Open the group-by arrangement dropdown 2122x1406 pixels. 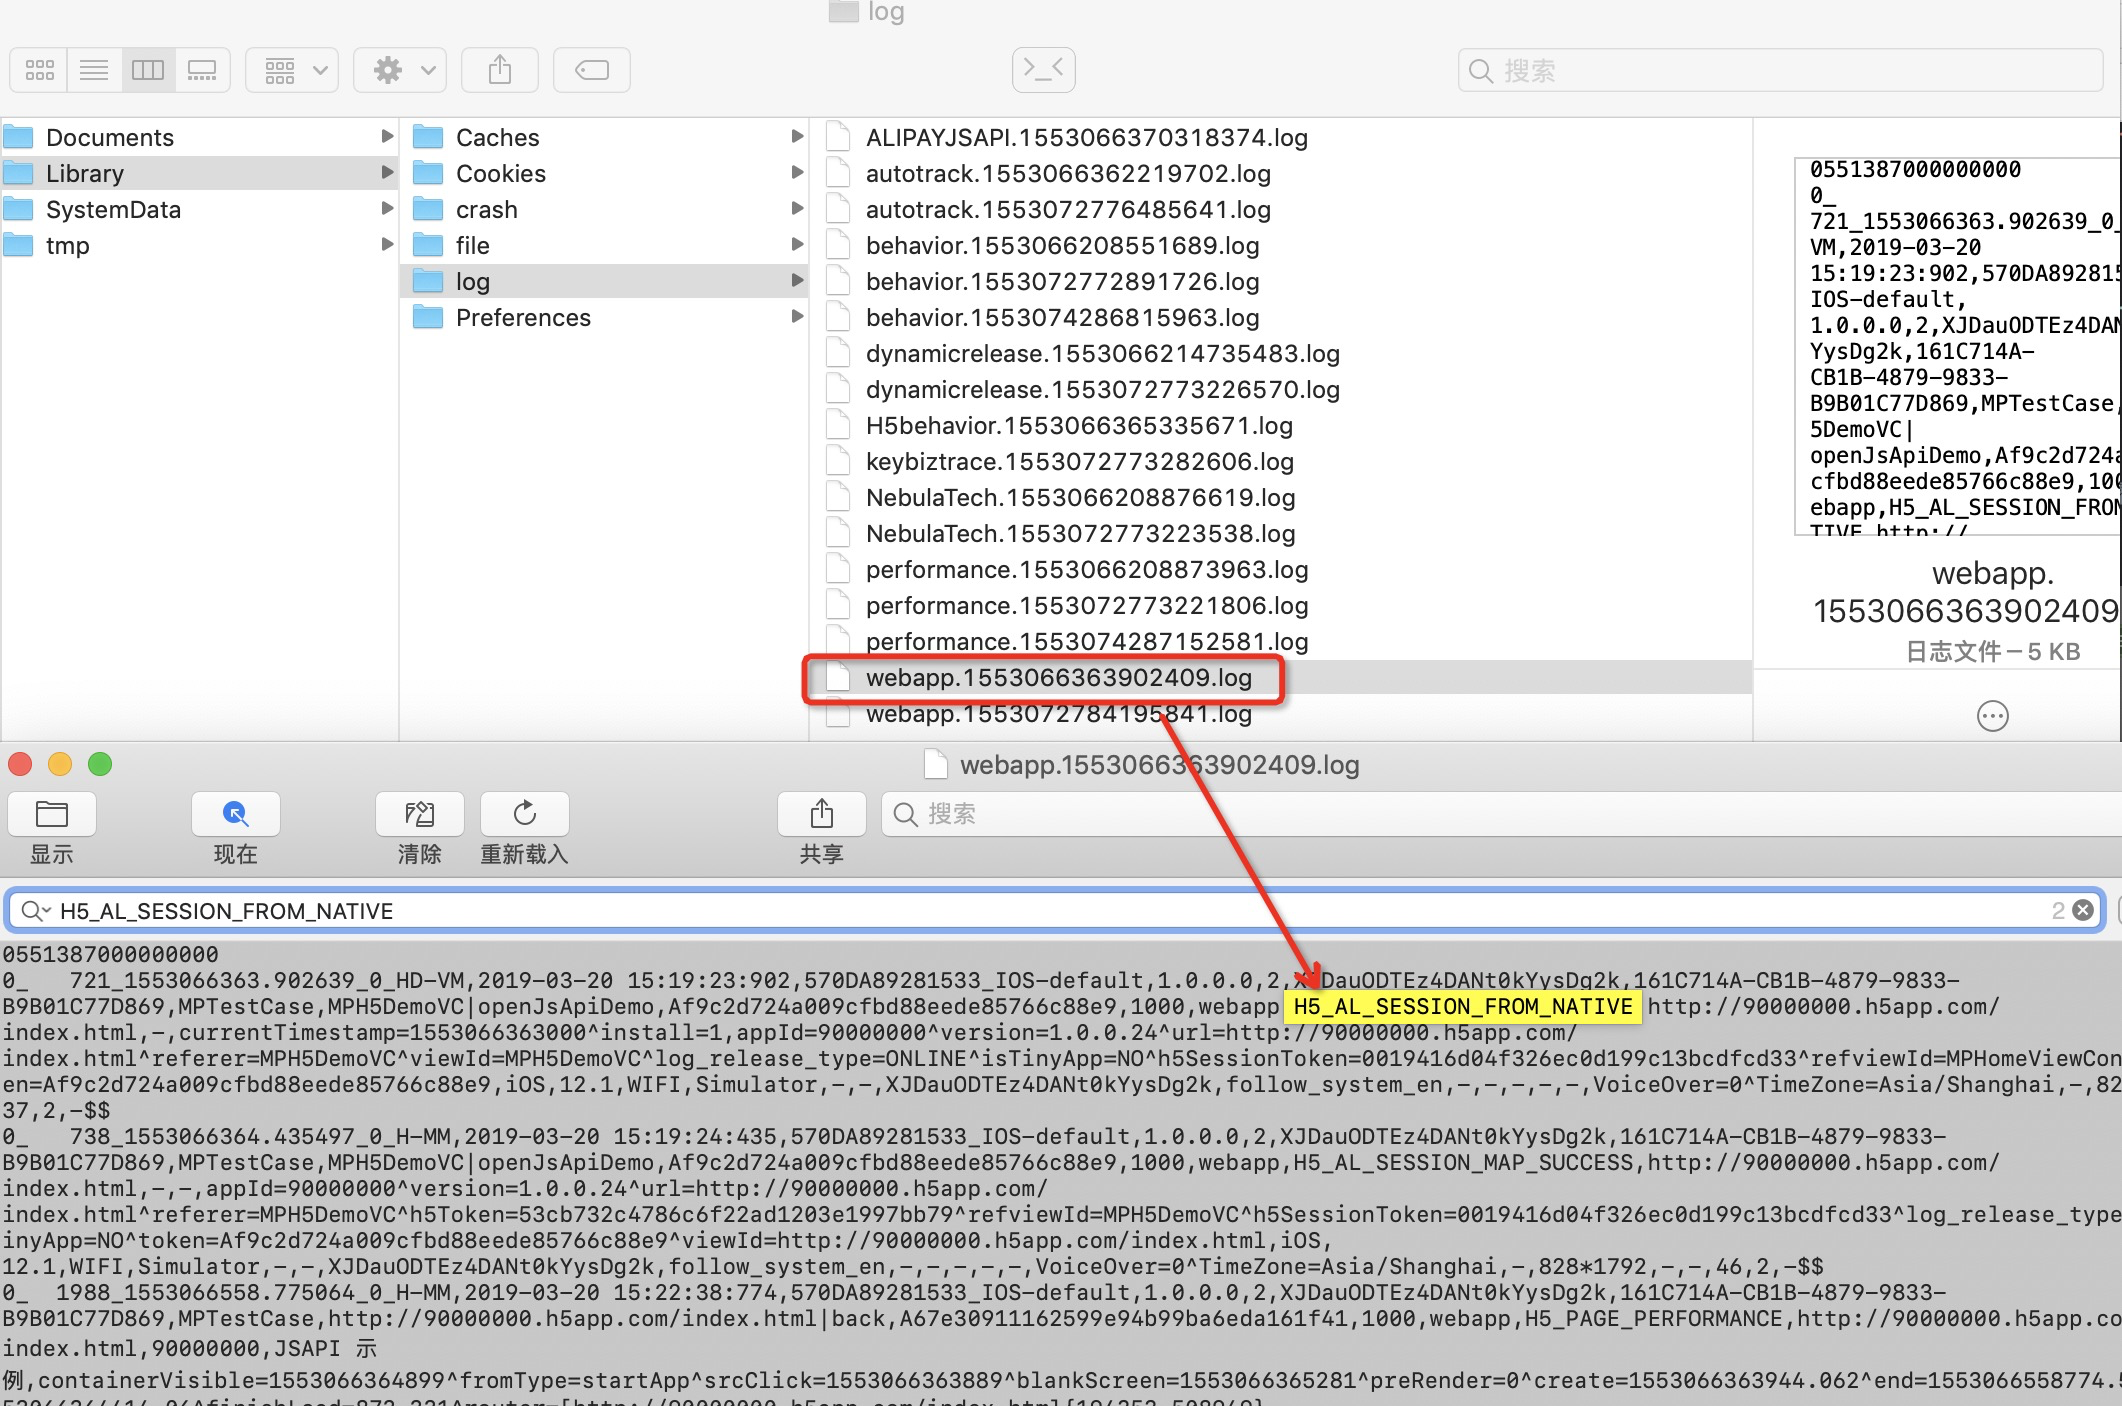click(293, 70)
